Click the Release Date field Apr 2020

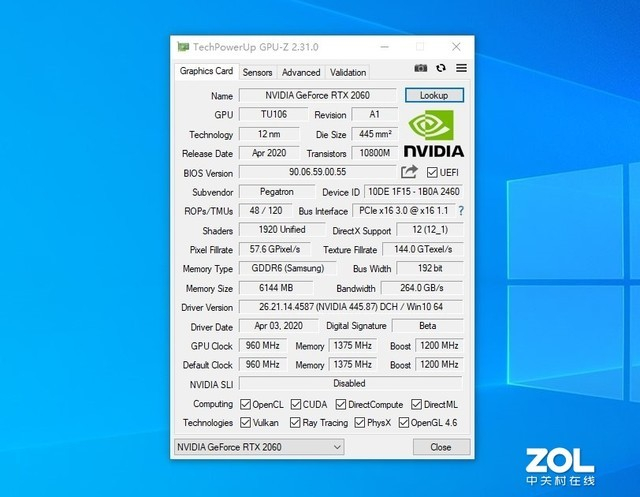(269, 153)
